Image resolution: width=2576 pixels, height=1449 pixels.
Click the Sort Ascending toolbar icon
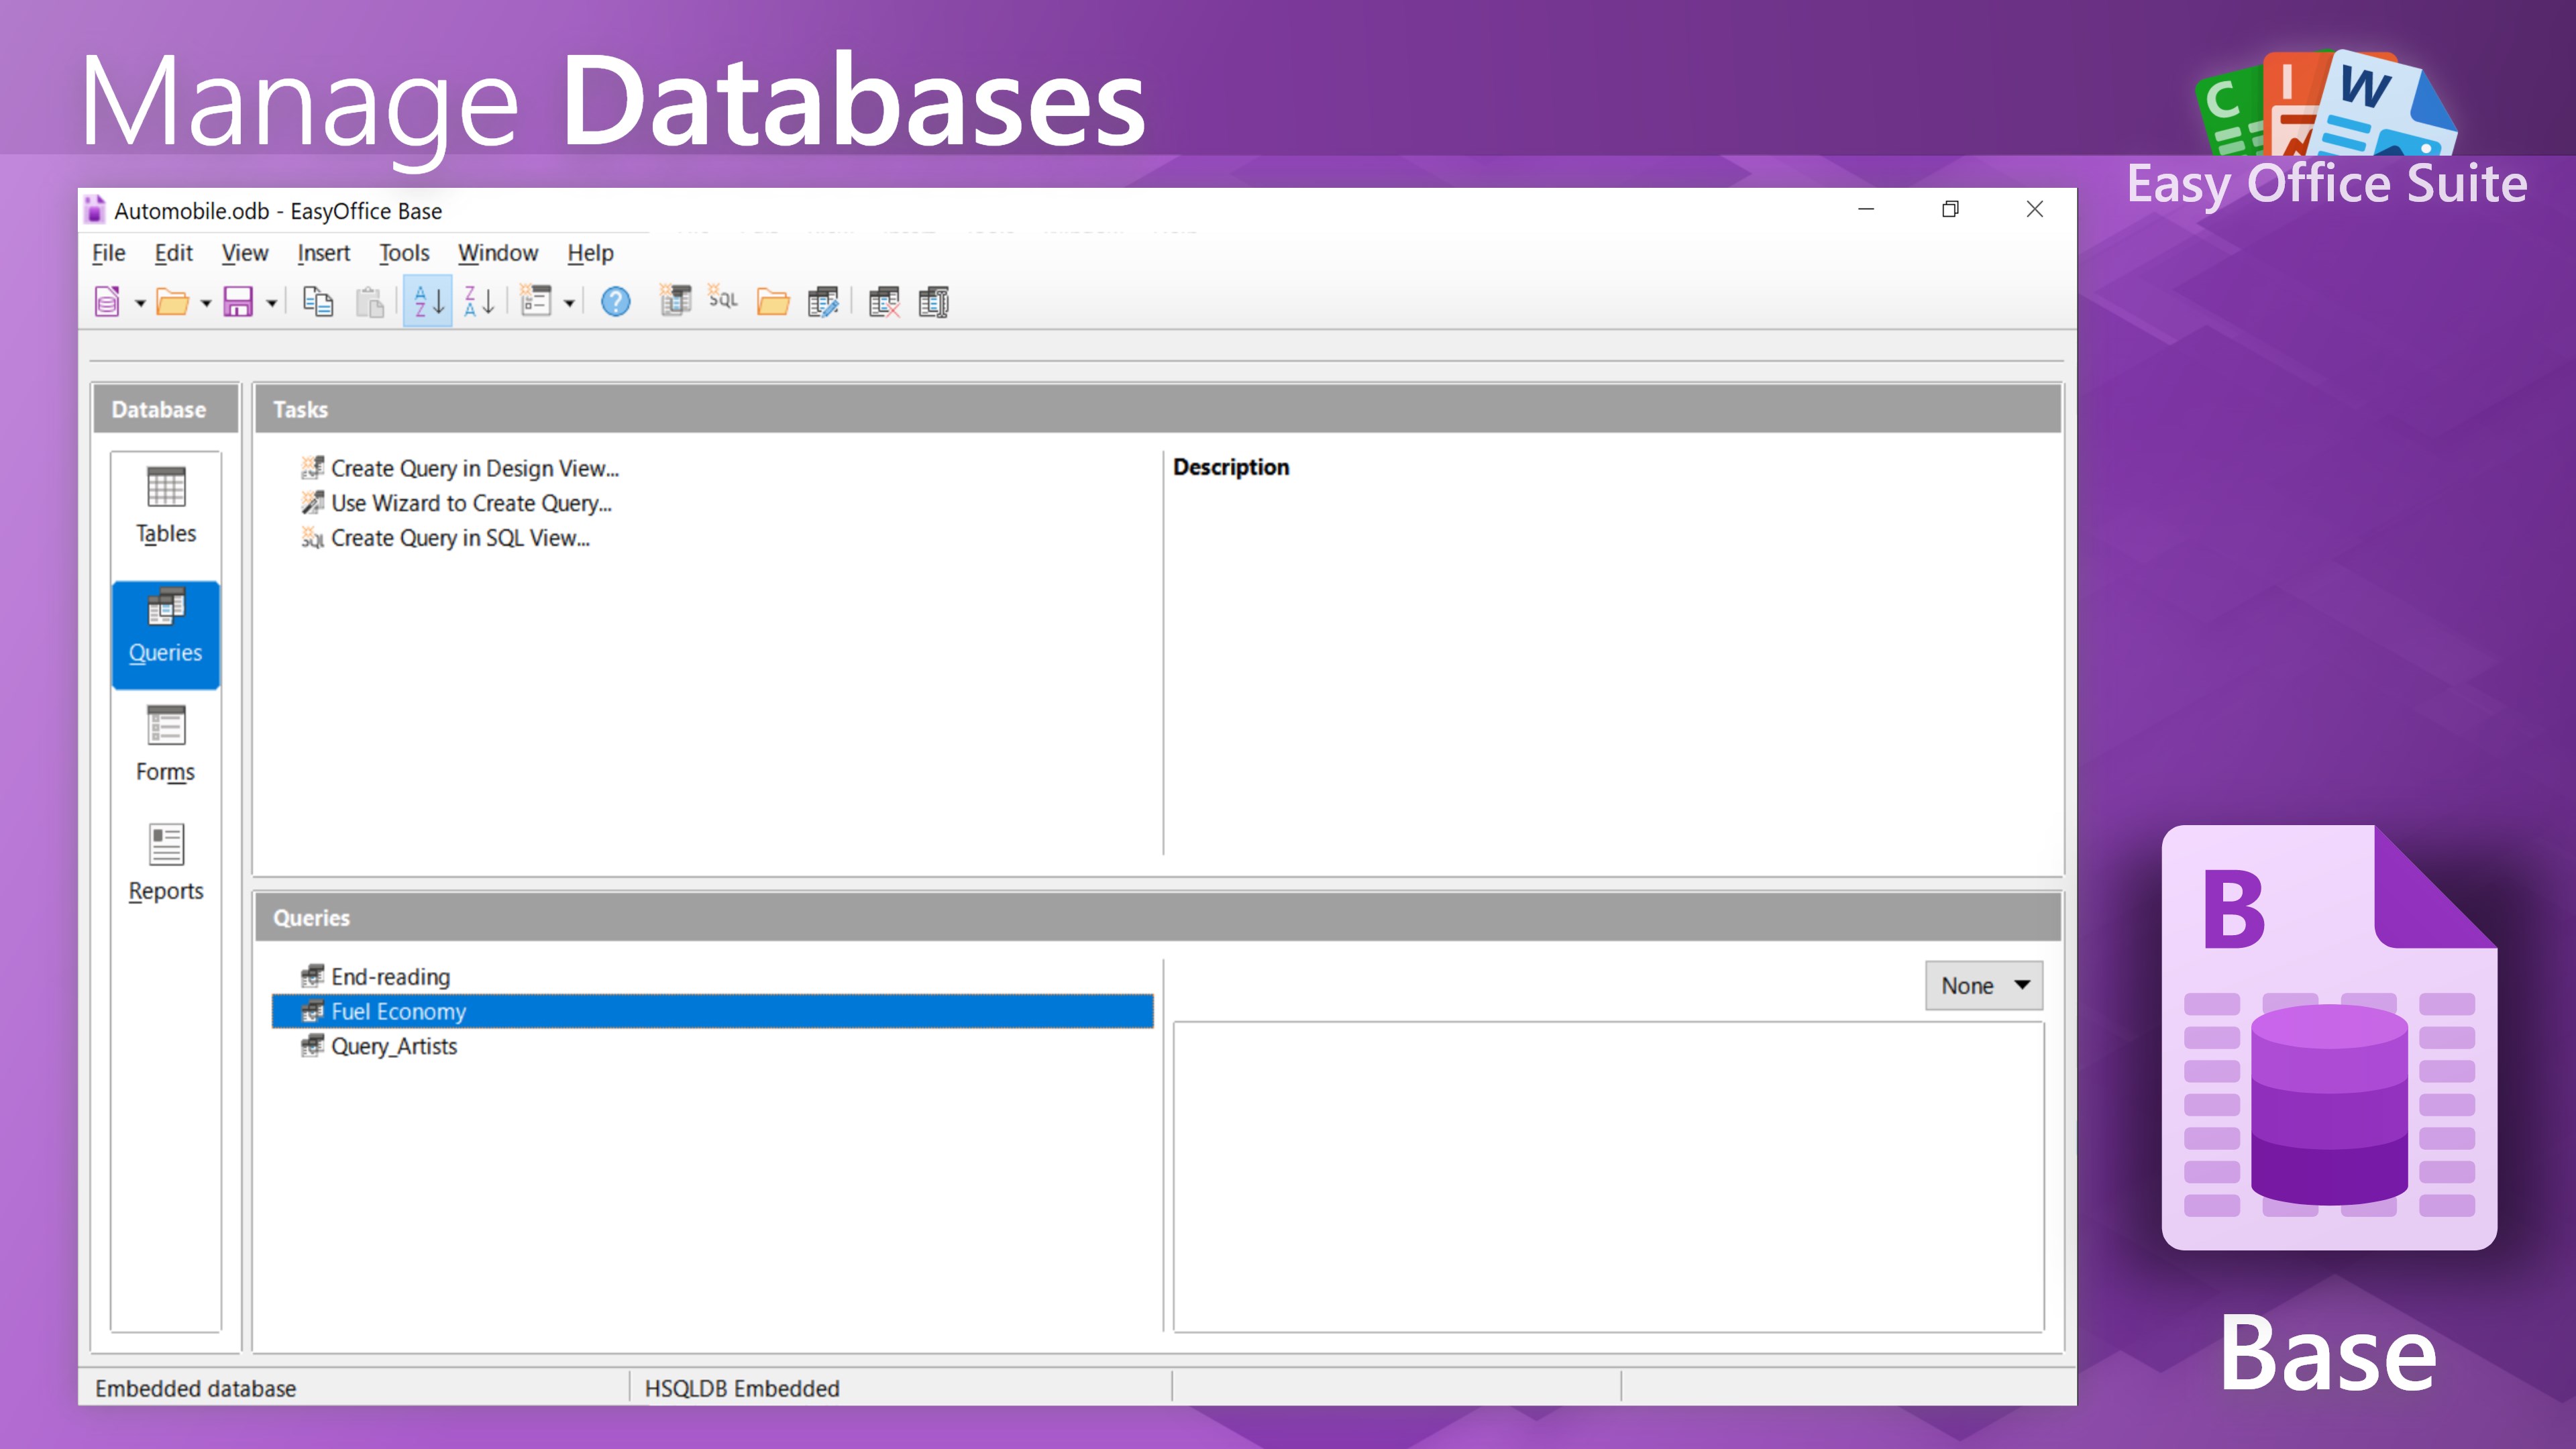428,301
